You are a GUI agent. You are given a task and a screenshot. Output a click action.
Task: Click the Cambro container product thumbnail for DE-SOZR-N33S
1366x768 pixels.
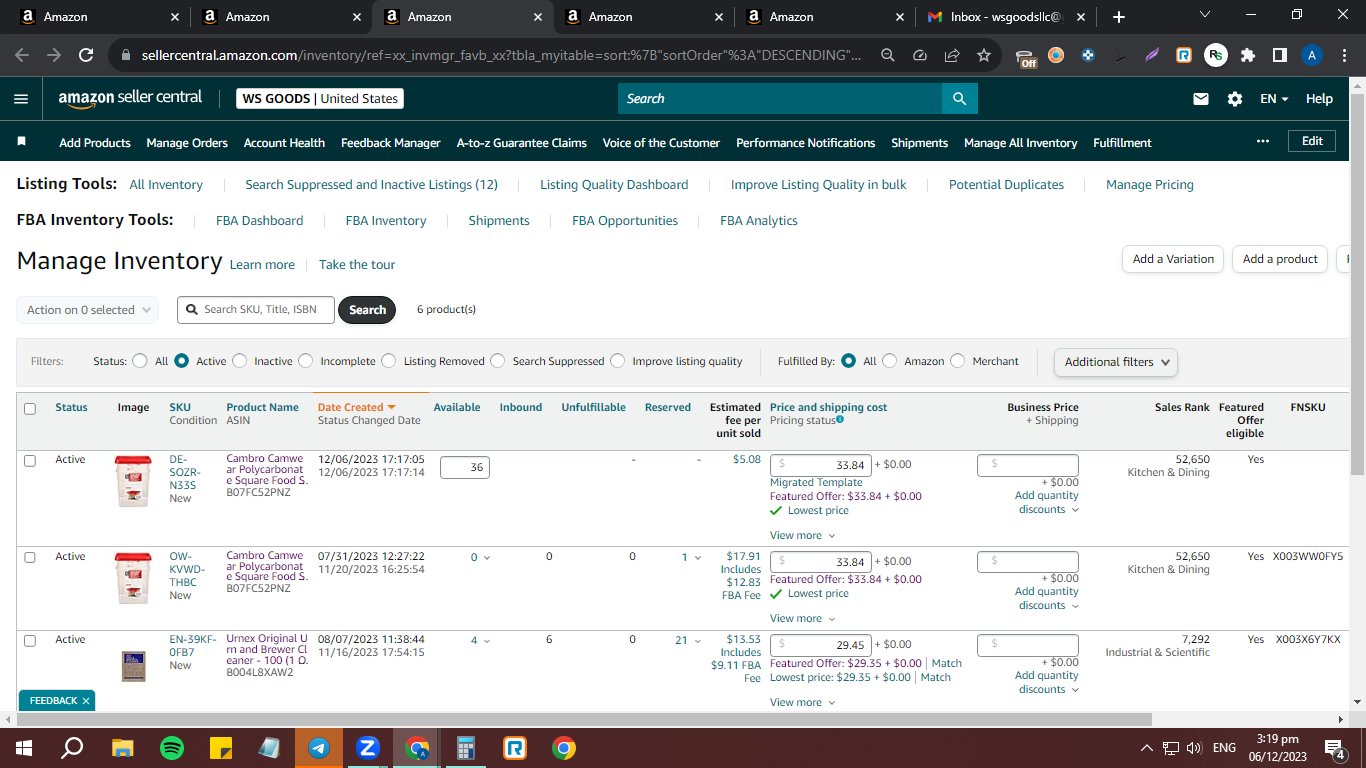click(133, 481)
